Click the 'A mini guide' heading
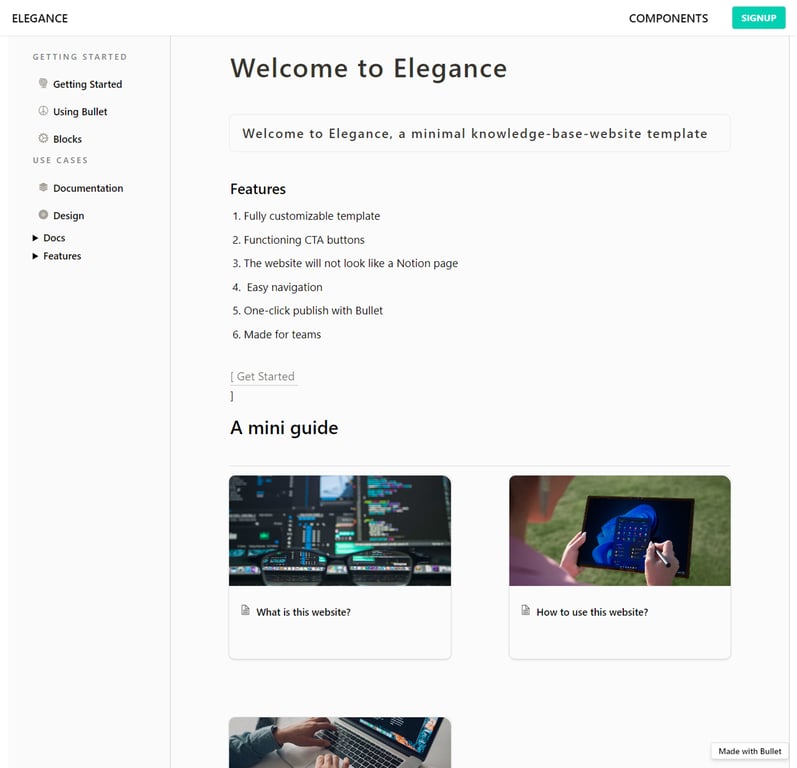 [x=284, y=428]
